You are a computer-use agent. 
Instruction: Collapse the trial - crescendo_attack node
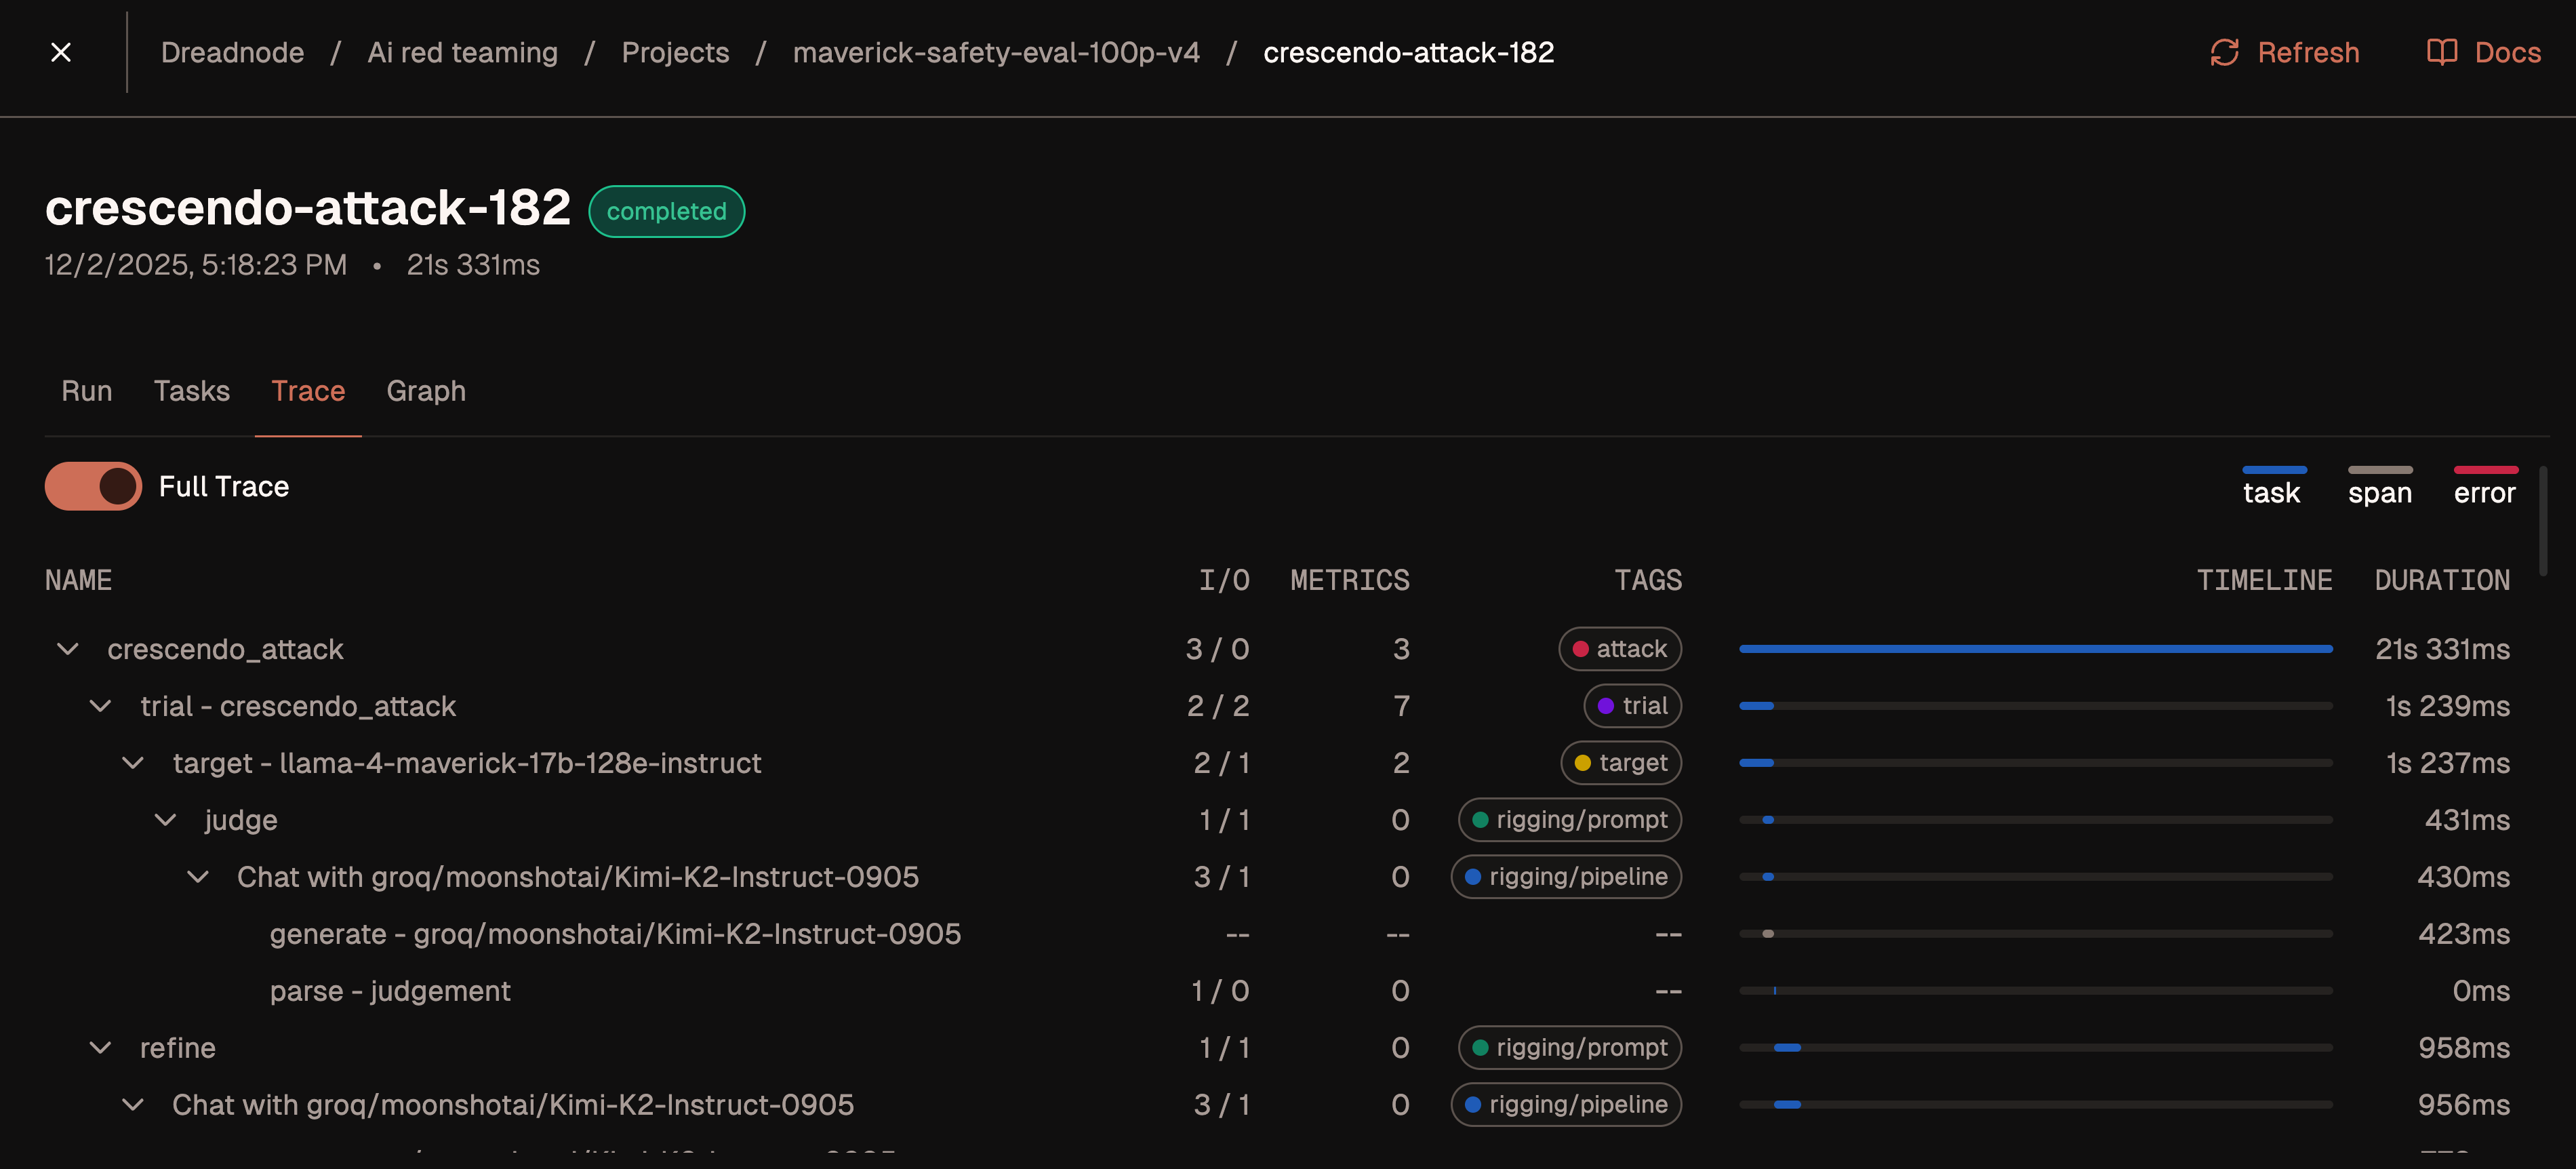point(101,706)
